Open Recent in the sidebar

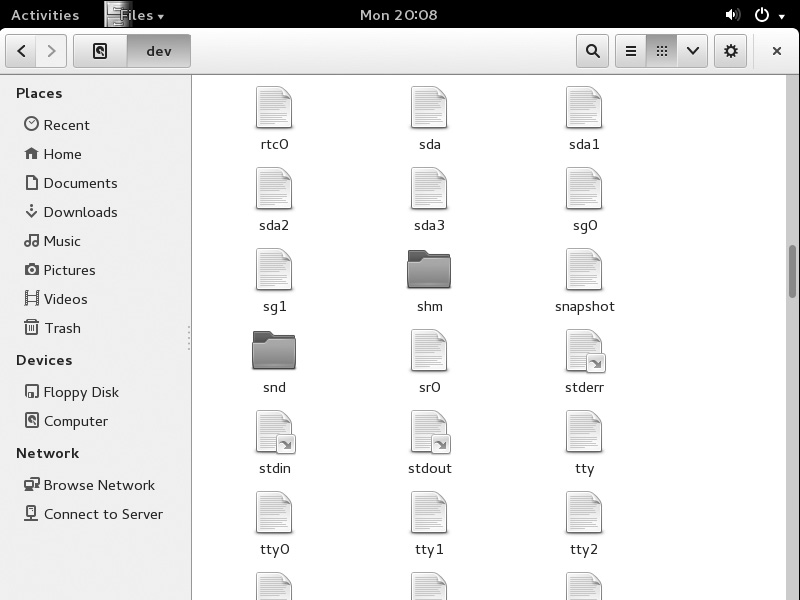click(x=57, y=124)
